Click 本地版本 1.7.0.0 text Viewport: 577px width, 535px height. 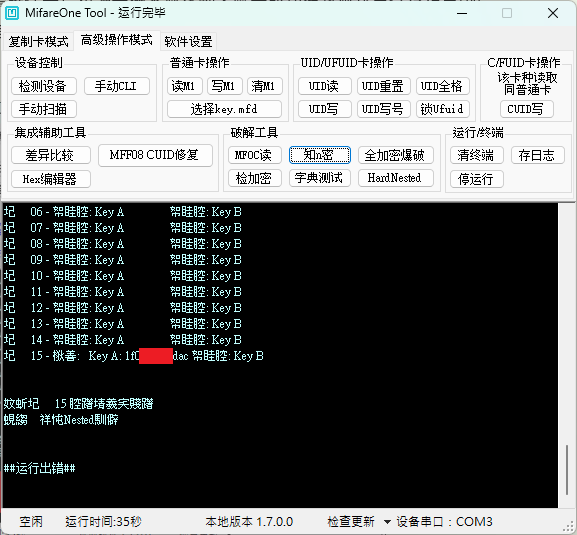[x=249, y=521]
